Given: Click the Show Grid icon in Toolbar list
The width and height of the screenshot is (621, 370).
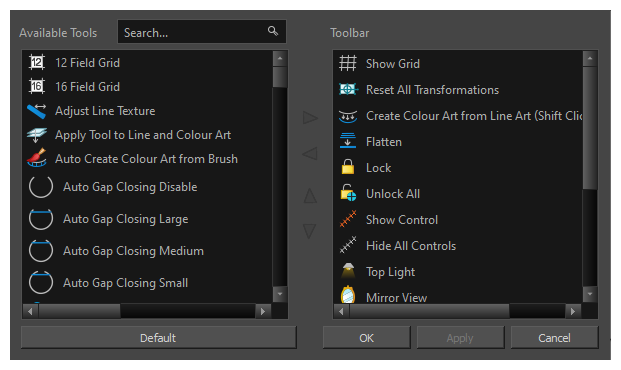Looking at the screenshot, I should click(348, 63).
